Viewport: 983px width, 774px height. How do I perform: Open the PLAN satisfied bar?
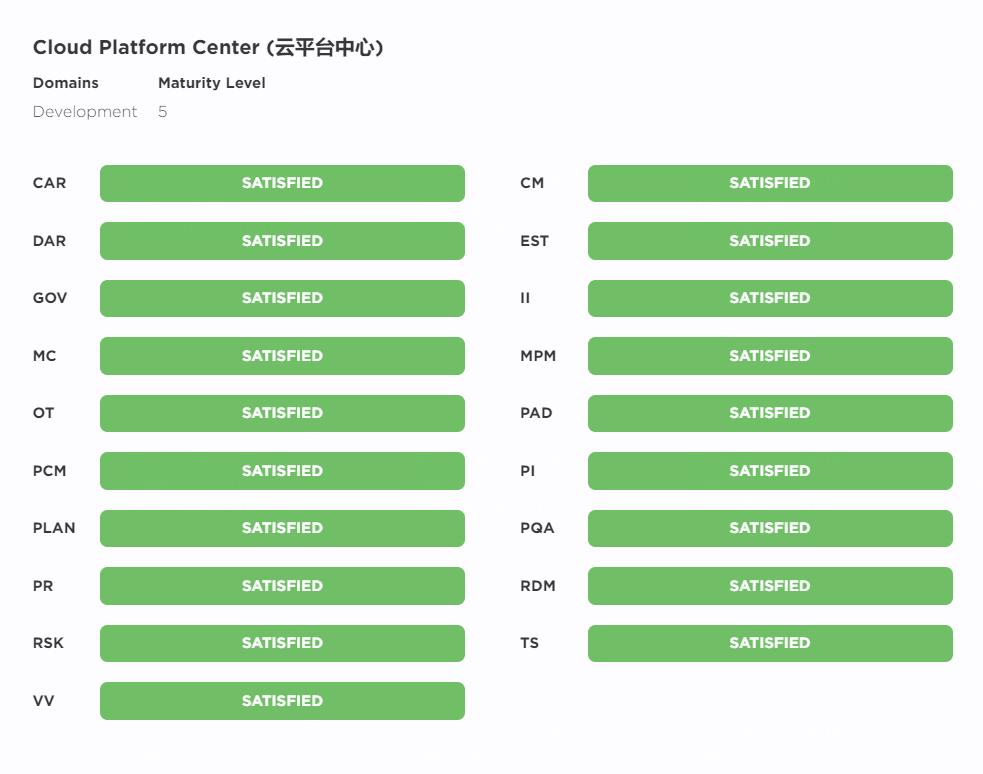point(282,528)
